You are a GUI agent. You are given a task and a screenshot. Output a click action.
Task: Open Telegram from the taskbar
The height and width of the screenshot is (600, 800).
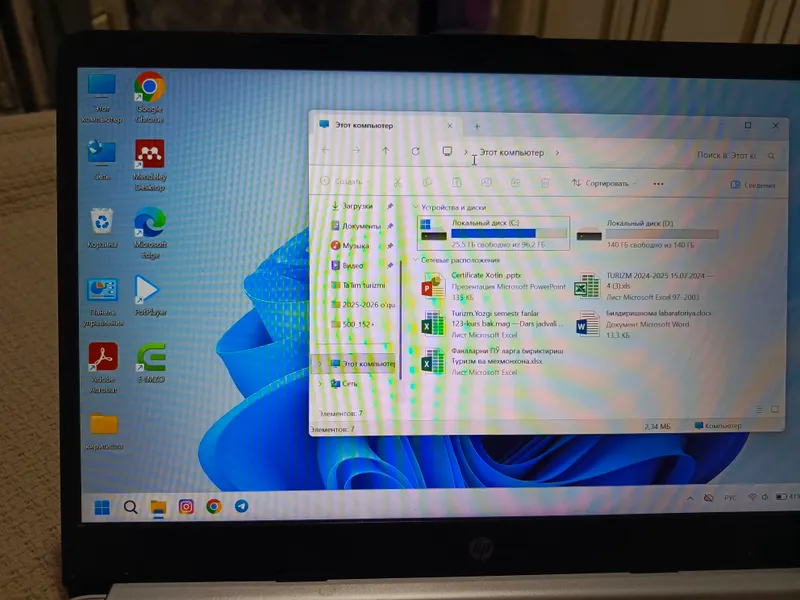(241, 506)
